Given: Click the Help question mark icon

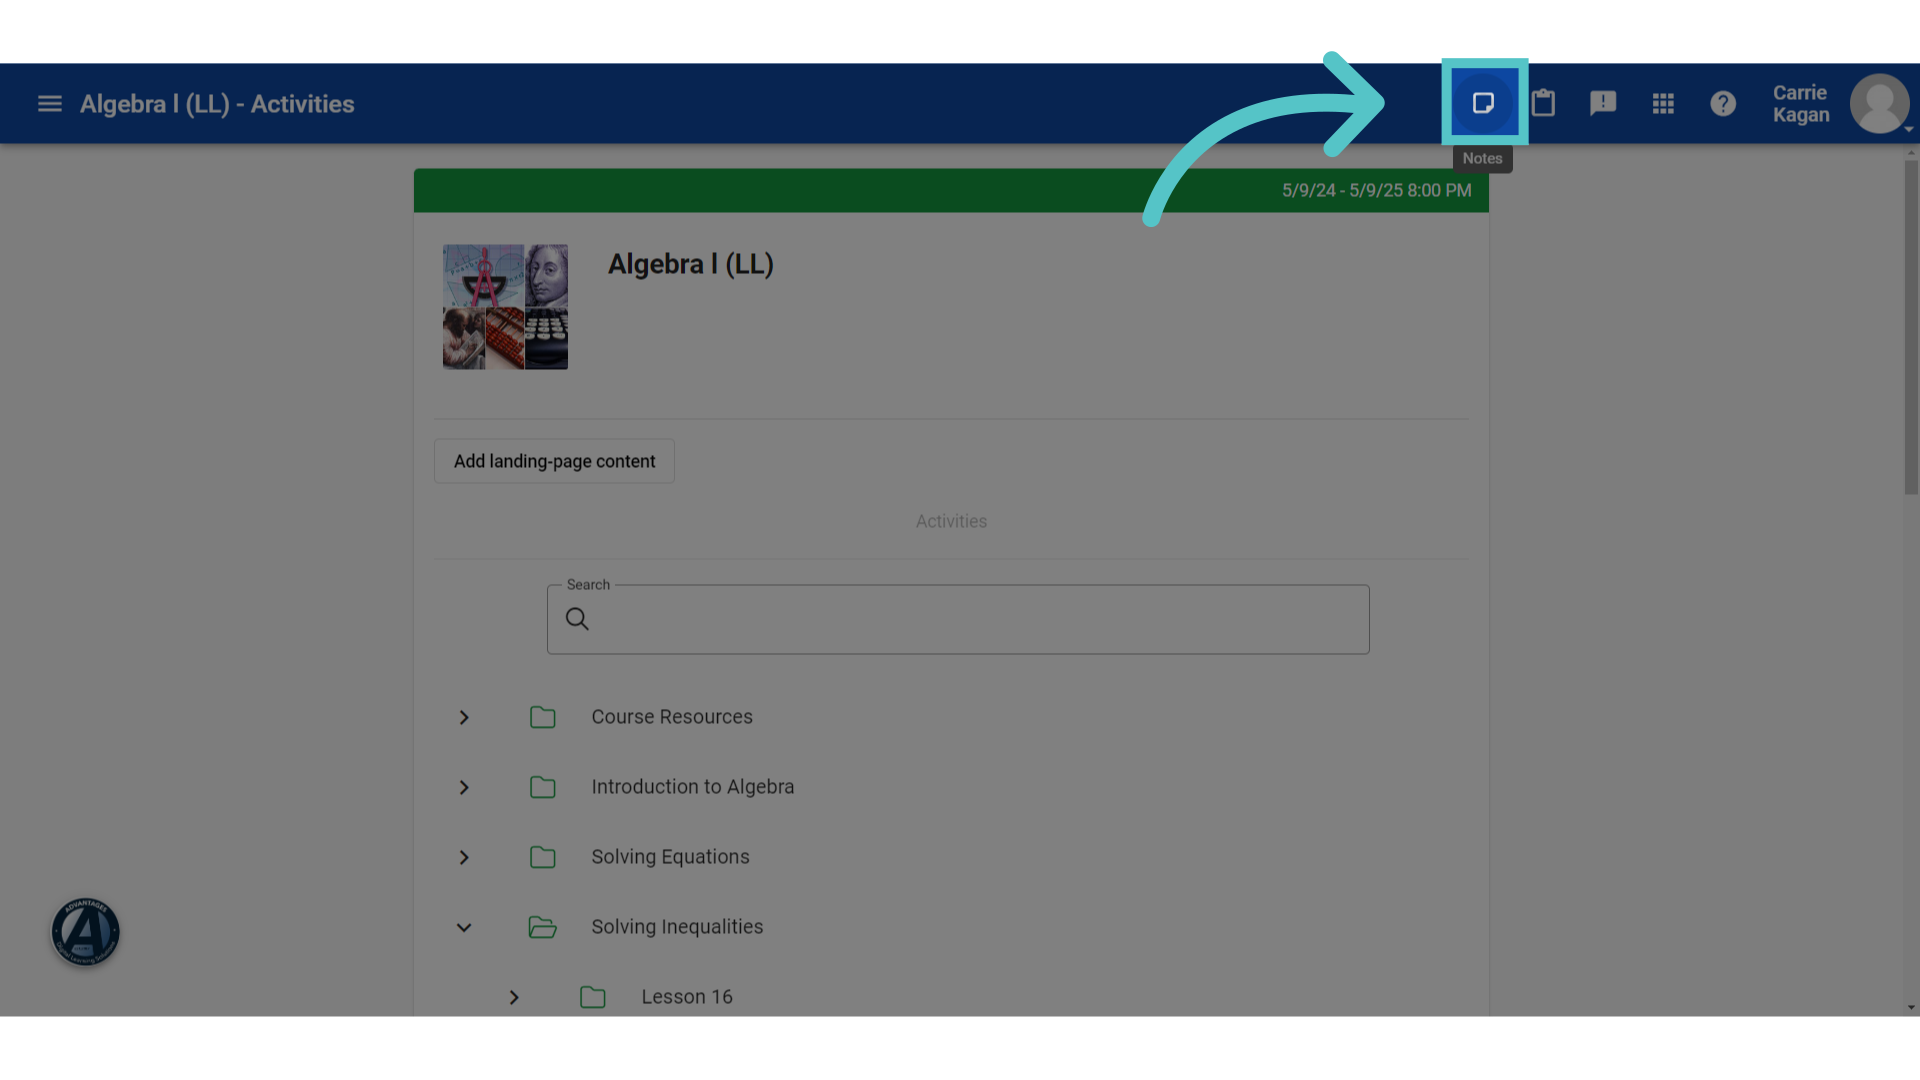Looking at the screenshot, I should (1723, 103).
